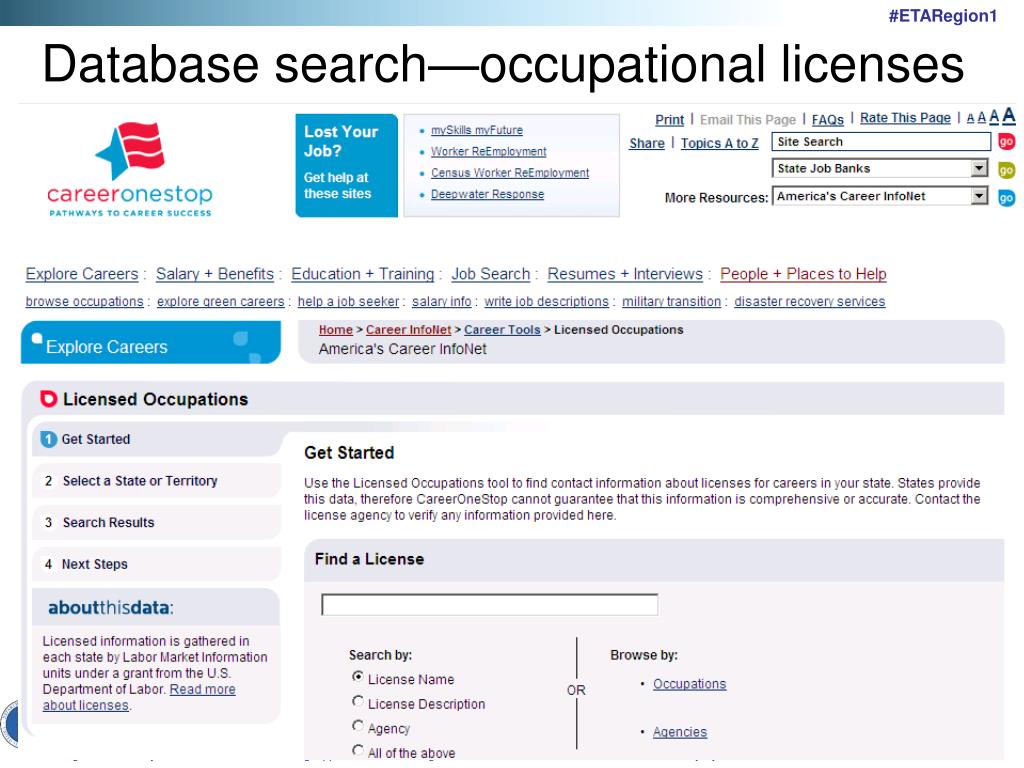Browse by Agencies link

(680, 732)
